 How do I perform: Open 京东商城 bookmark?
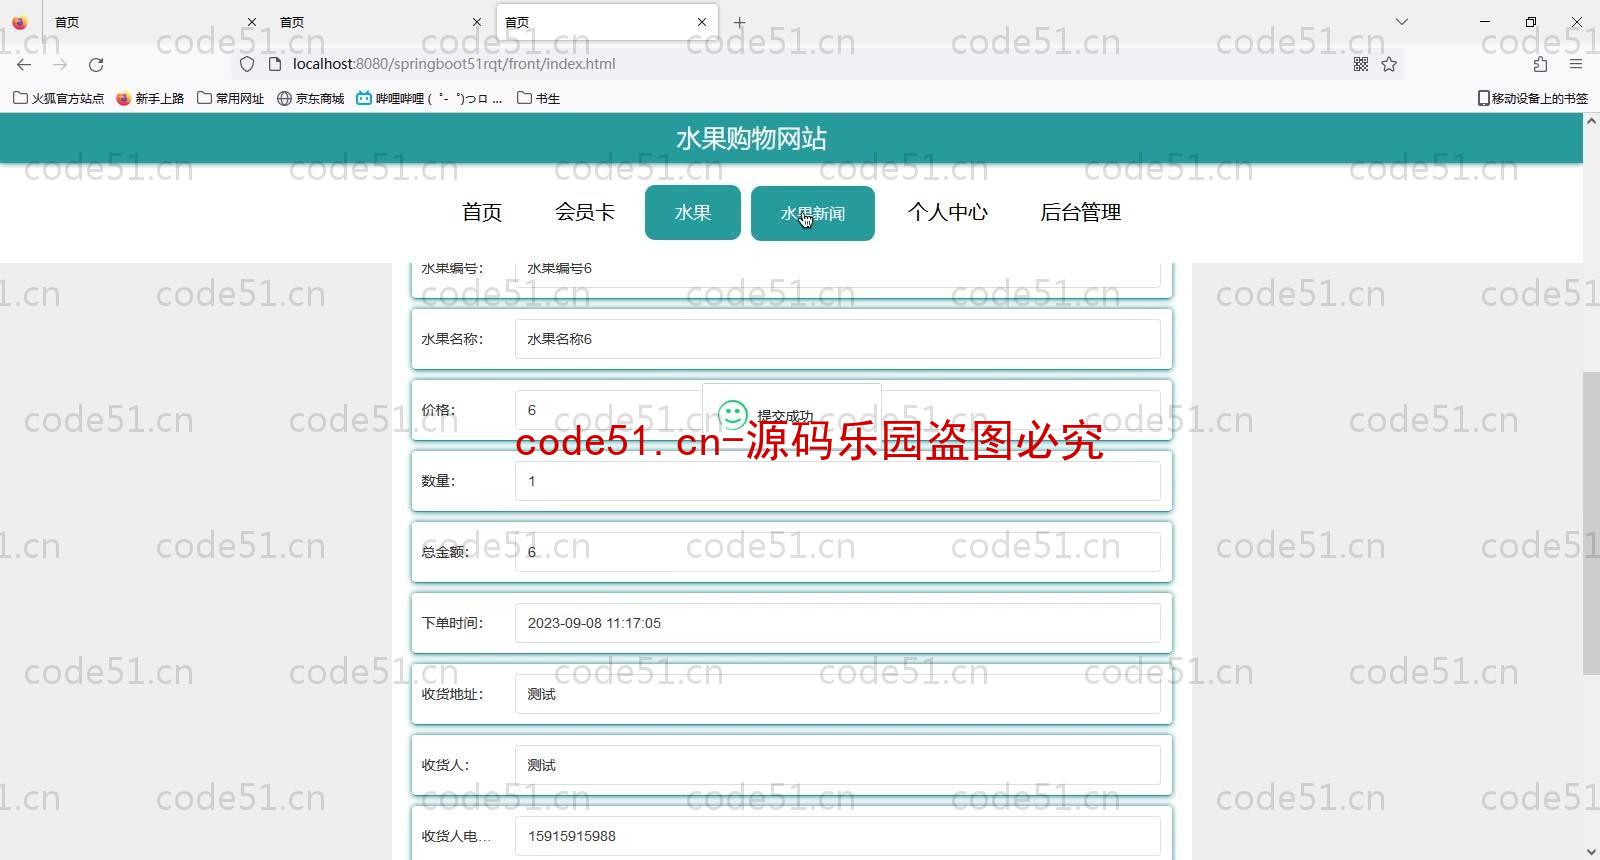[x=311, y=98]
